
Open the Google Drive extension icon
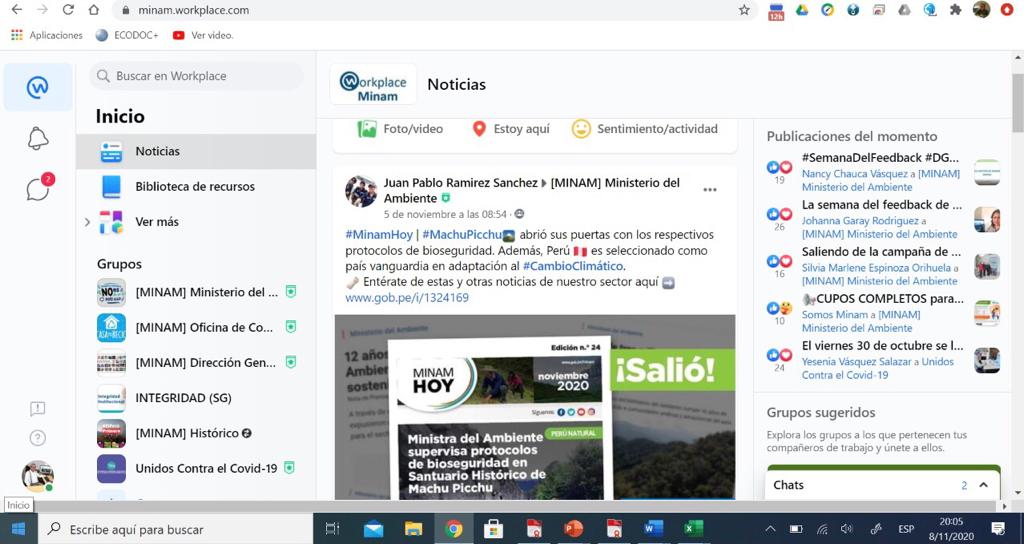(x=802, y=10)
